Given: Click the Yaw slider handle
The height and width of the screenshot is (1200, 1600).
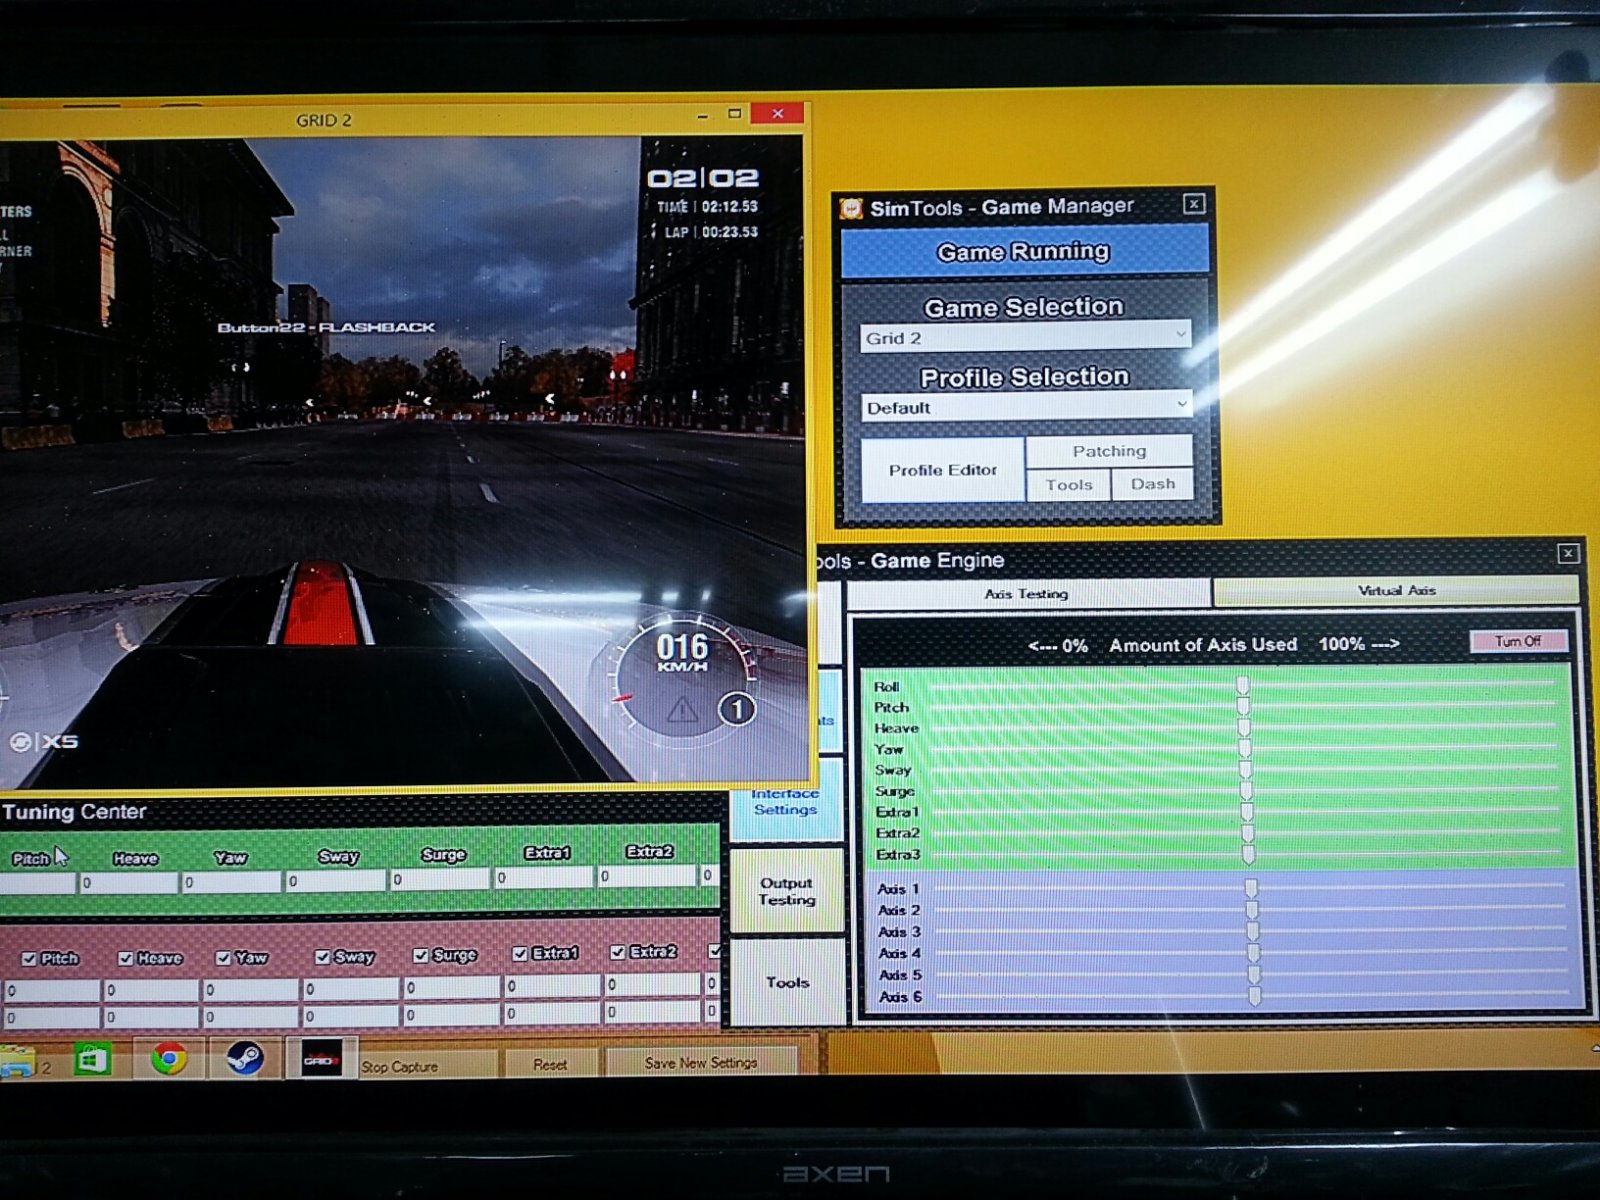Looking at the screenshot, I should click(x=1245, y=748).
